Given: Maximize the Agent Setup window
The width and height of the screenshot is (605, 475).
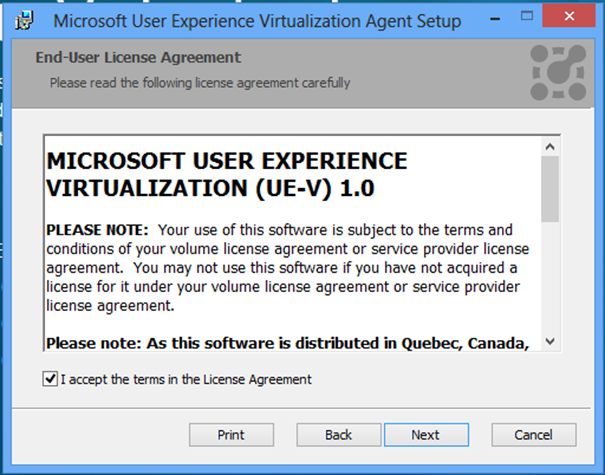Looking at the screenshot, I should click(527, 16).
